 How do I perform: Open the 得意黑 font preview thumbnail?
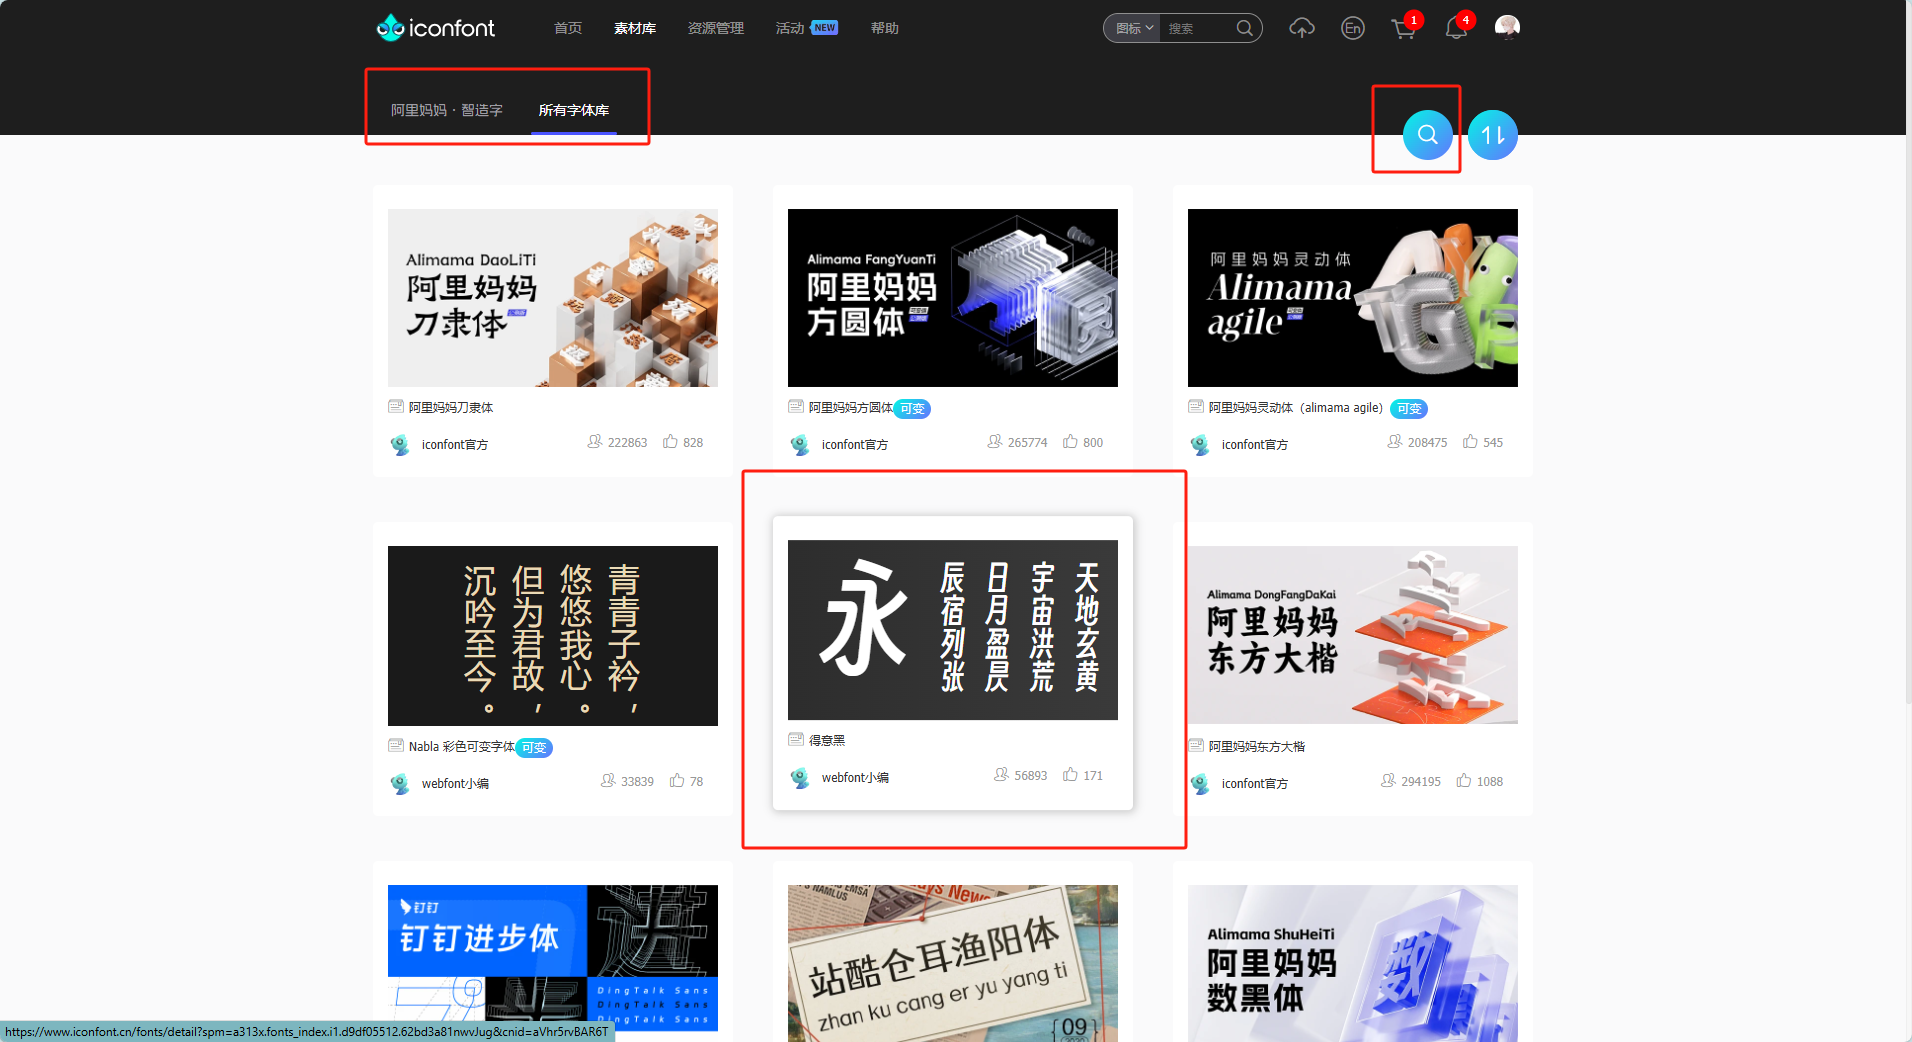click(953, 630)
